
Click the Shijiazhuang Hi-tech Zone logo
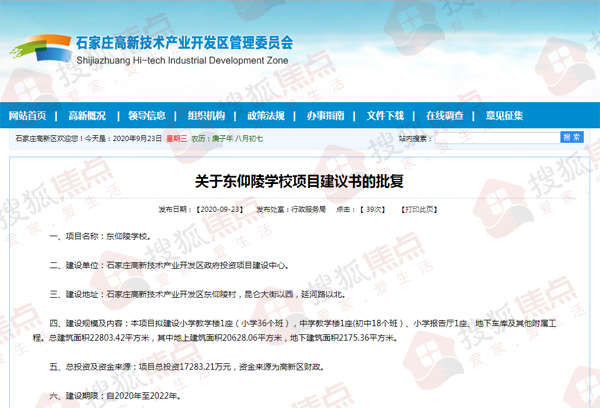pos(41,48)
